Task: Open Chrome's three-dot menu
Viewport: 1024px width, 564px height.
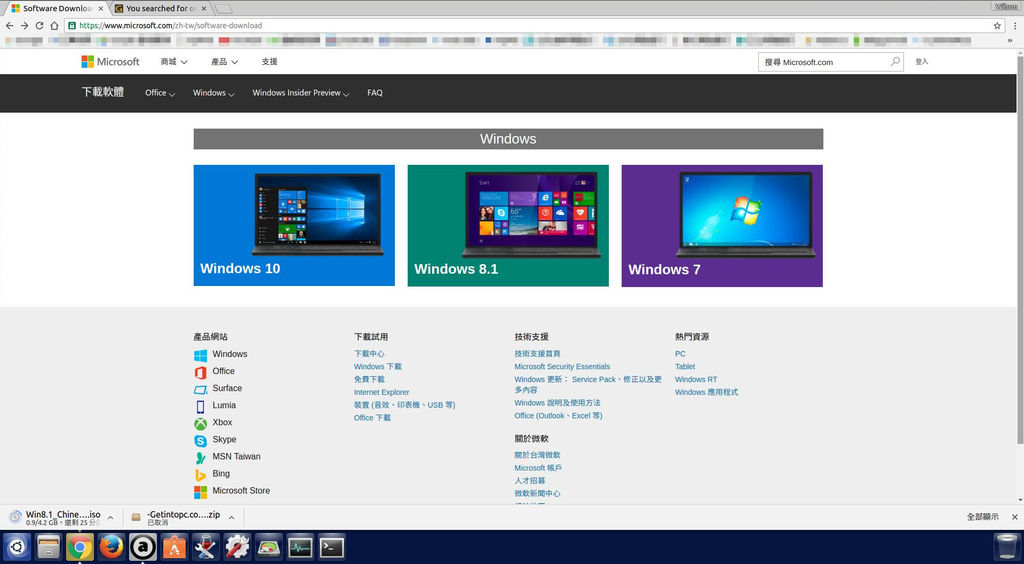Action: 1015,25
